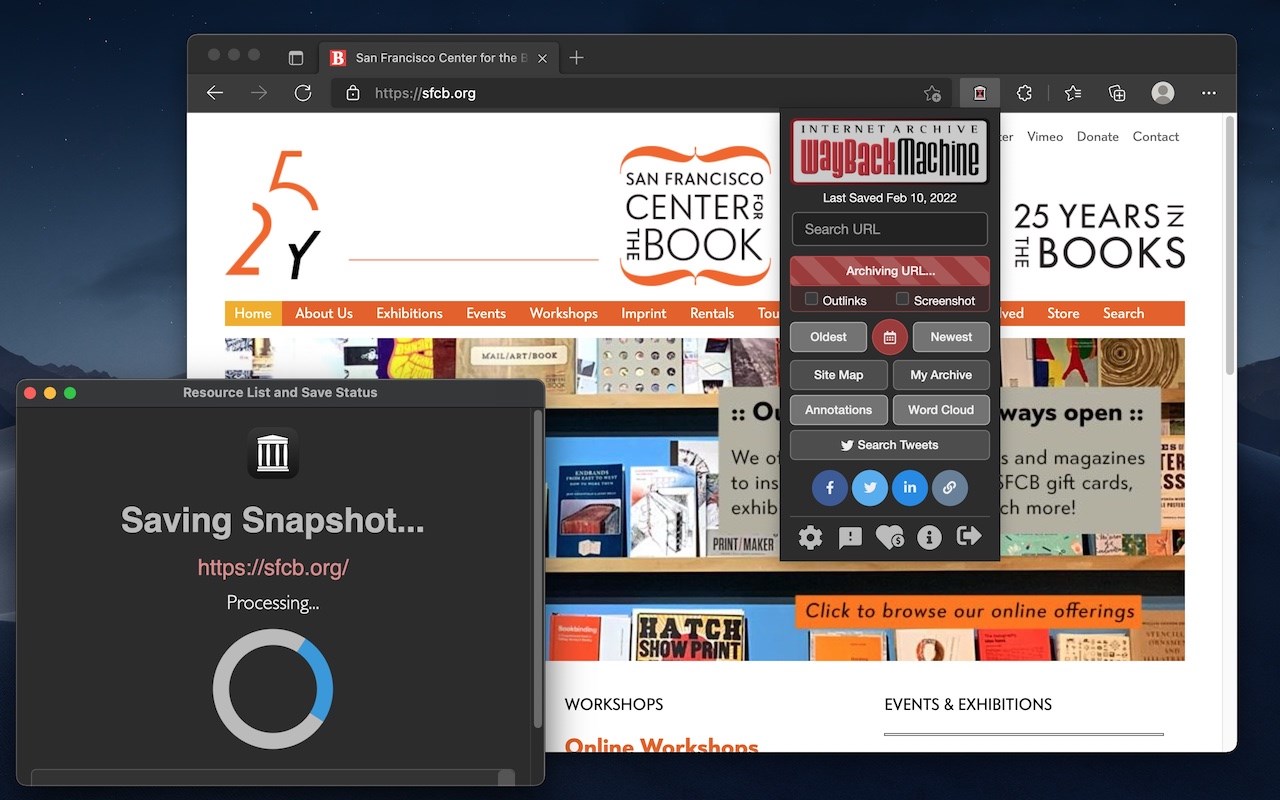1280x800 pixels.
Task: Click the Oldest button
Action: pyautogui.click(x=828, y=337)
